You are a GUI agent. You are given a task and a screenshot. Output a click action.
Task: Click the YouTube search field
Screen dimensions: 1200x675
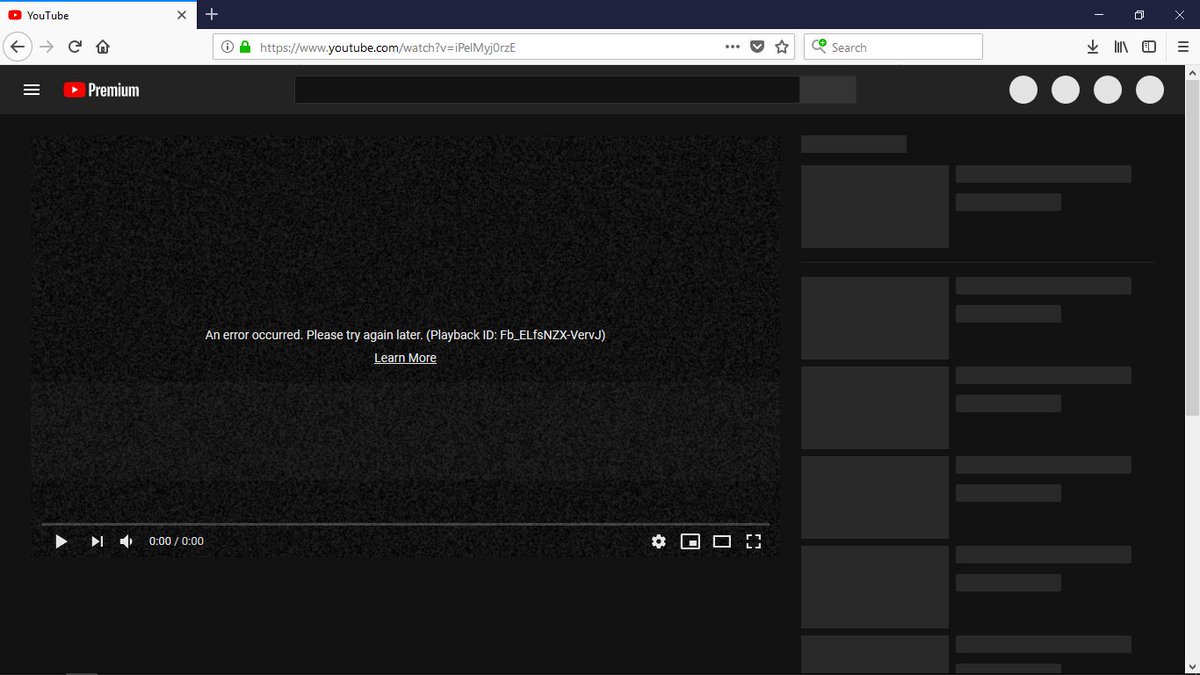547,89
